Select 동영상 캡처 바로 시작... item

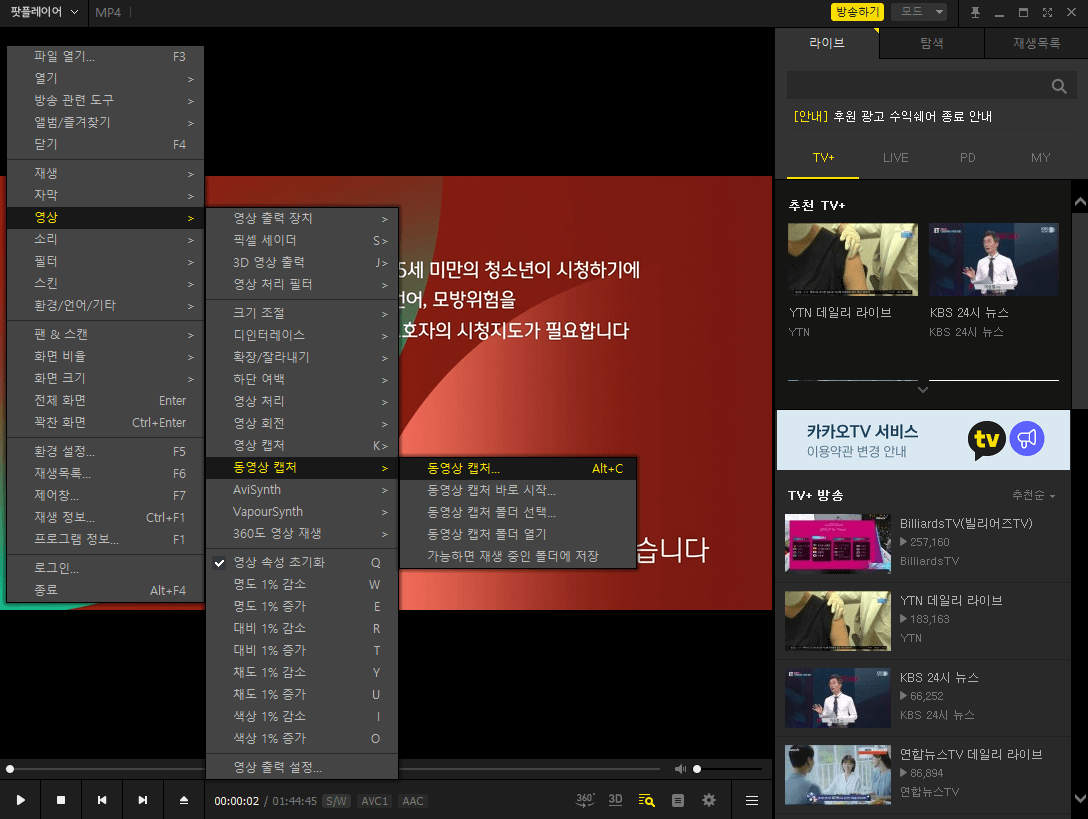point(518,491)
